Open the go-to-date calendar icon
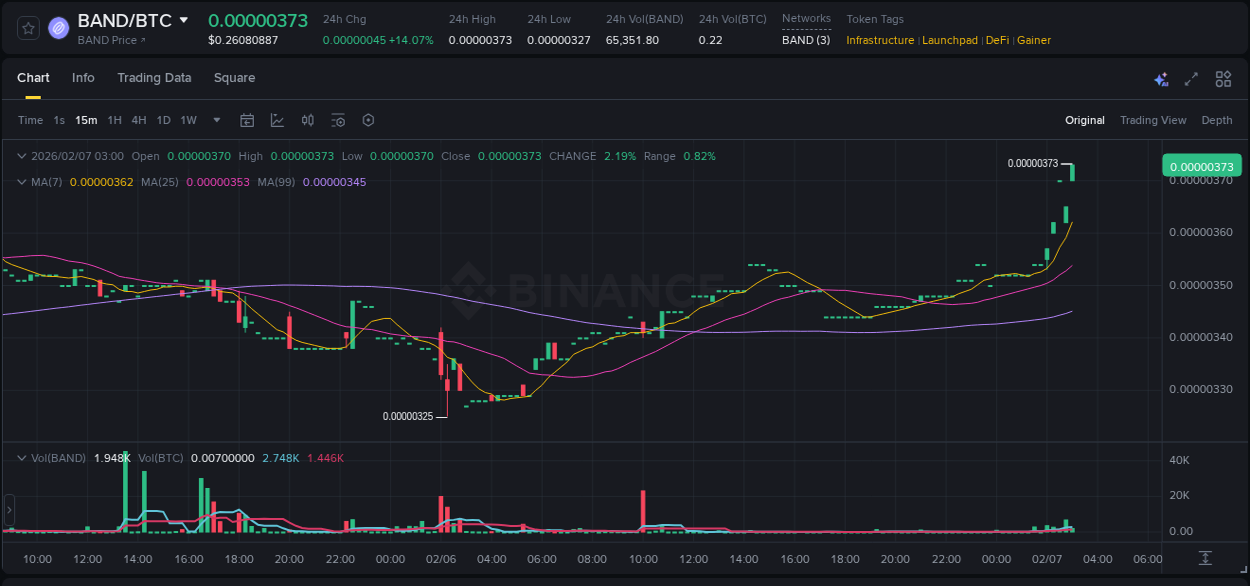The height and width of the screenshot is (586, 1250). click(x=247, y=120)
